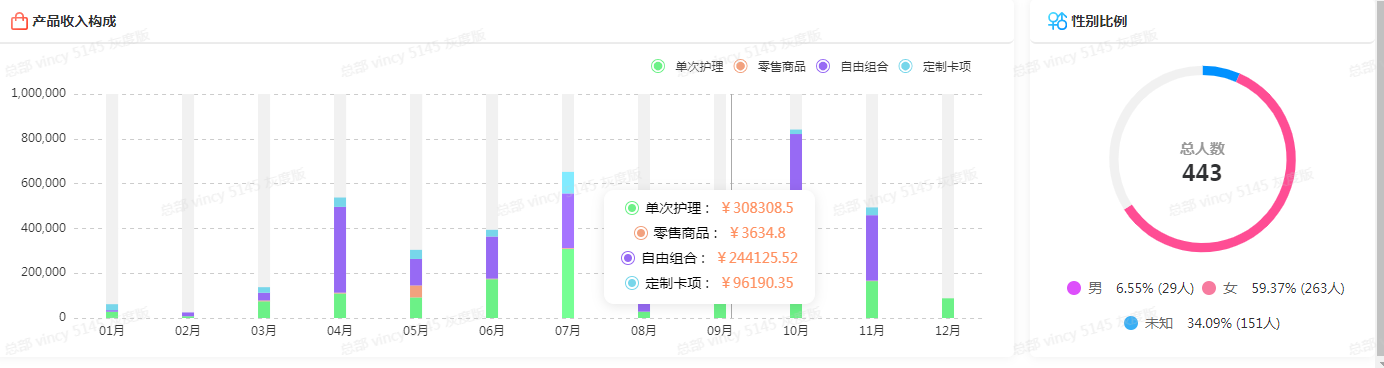Toggle the 零售商品 legend series
The width and height of the screenshot is (1384, 368).
769,67
